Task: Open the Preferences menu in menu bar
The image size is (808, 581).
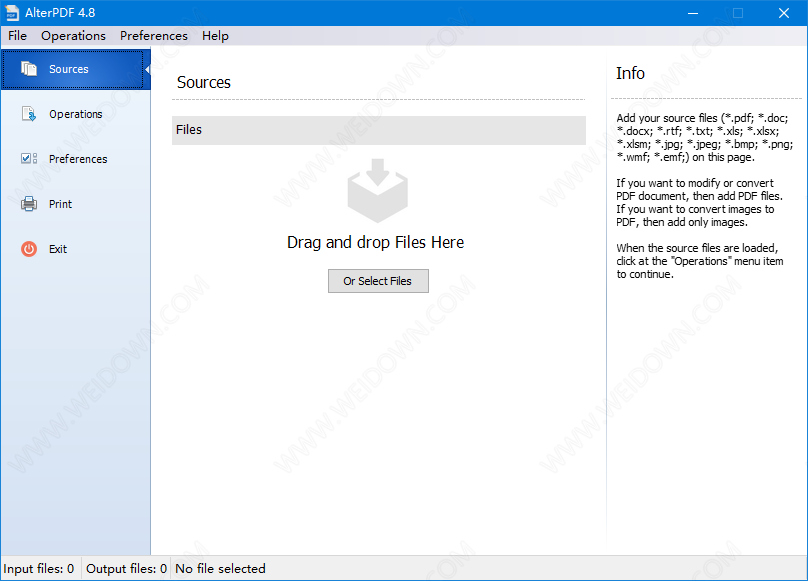Action: (154, 36)
